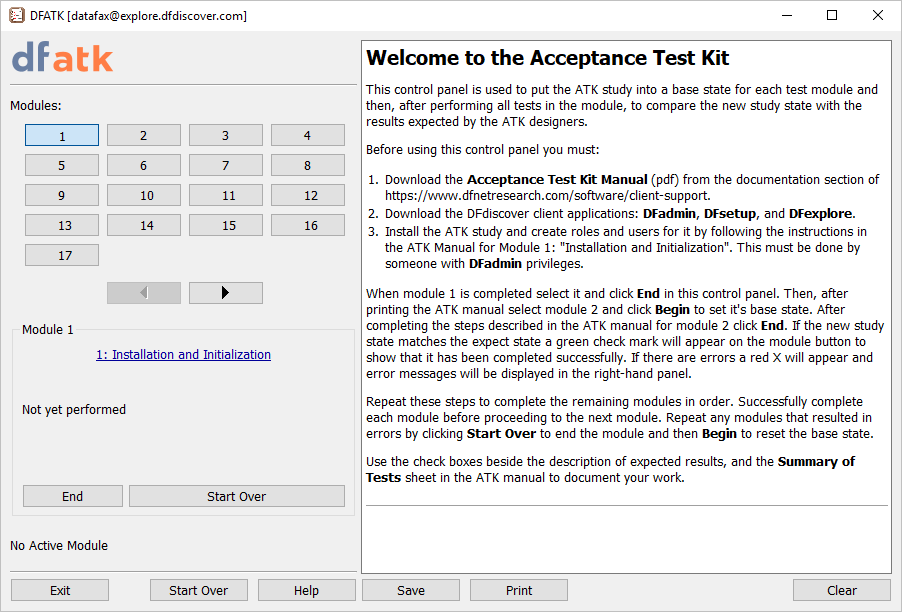Viewport: 902px width, 612px height.
Task: Exit the Acceptance Test Kit
Action: pyautogui.click(x=60, y=591)
